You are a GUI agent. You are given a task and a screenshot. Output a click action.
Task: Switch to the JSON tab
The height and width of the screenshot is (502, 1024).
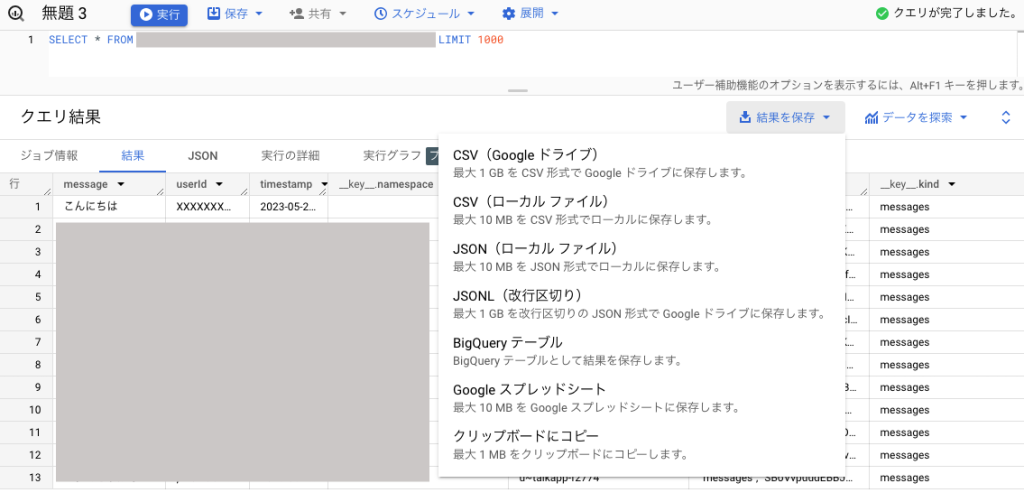pyautogui.click(x=203, y=156)
